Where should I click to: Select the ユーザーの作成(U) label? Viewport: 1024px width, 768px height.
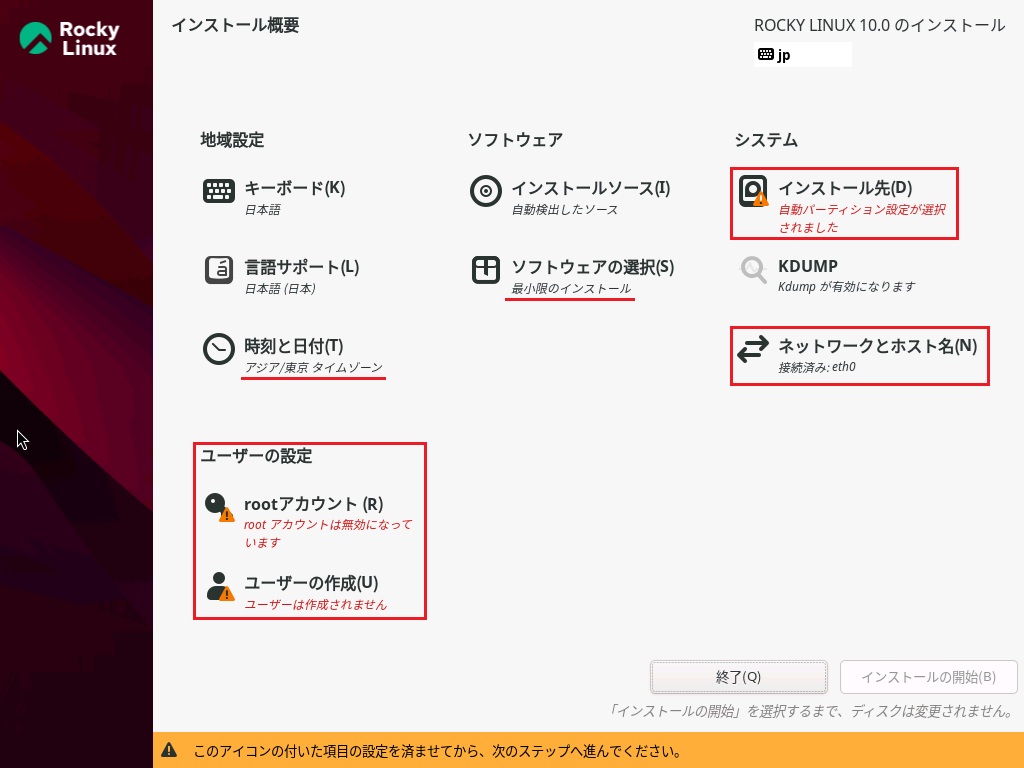click(x=311, y=583)
